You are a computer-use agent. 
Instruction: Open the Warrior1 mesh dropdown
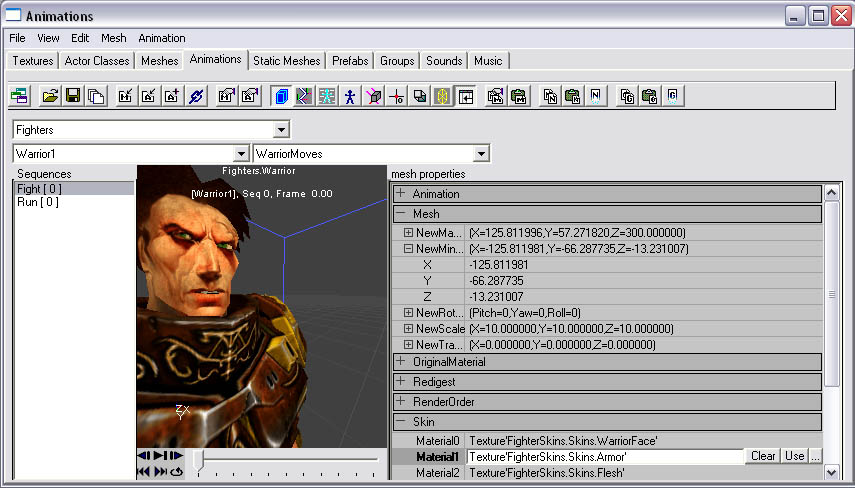point(241,154)
